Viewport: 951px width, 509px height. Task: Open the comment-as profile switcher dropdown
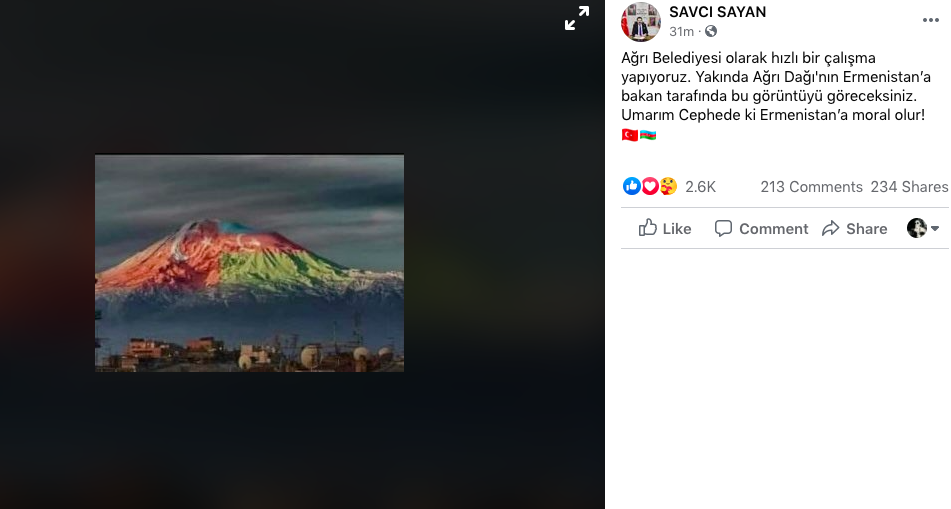point(923,228)
